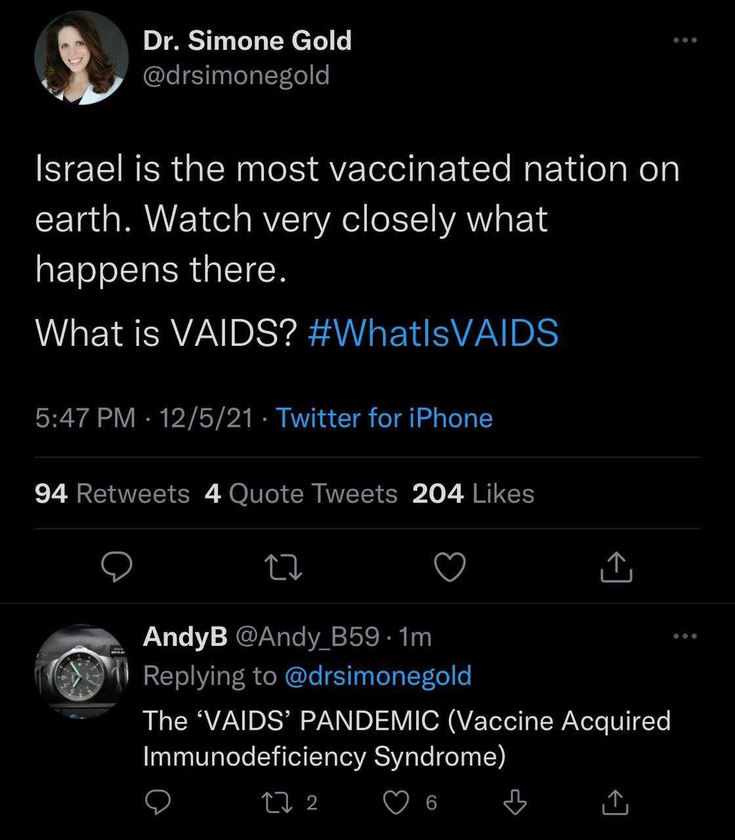Image resolution: width=735 pixels, height=840 pixels.
Task: Retweet AndyB's reply
Action: [273, 802]
